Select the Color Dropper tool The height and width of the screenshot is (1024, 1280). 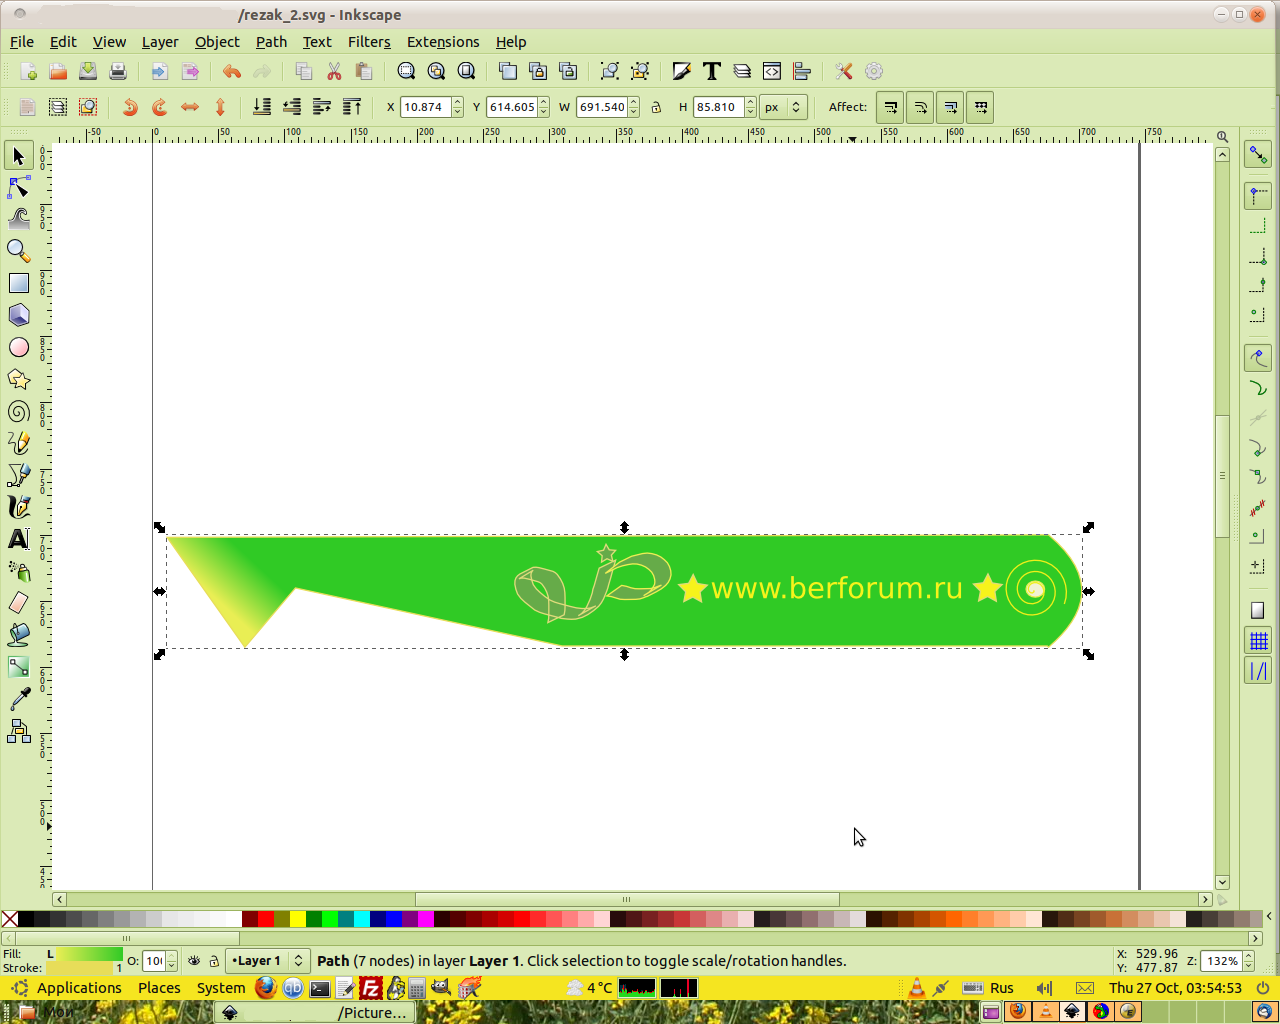[x=19, y=699]
